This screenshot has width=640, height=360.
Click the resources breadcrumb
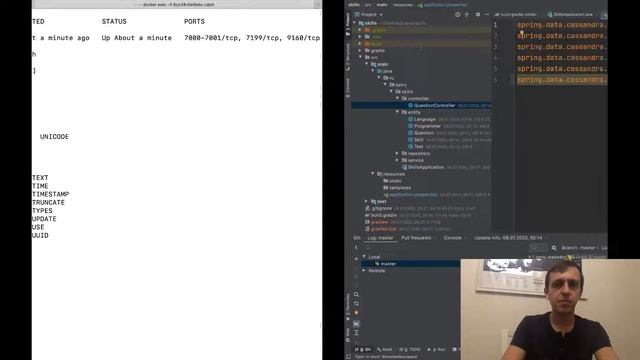402,5
